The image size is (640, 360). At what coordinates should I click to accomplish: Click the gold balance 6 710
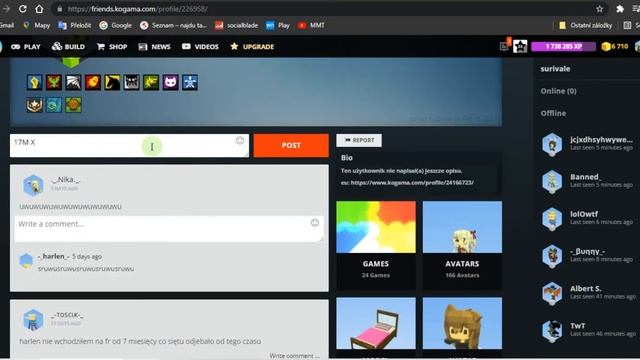click(615, 47)
